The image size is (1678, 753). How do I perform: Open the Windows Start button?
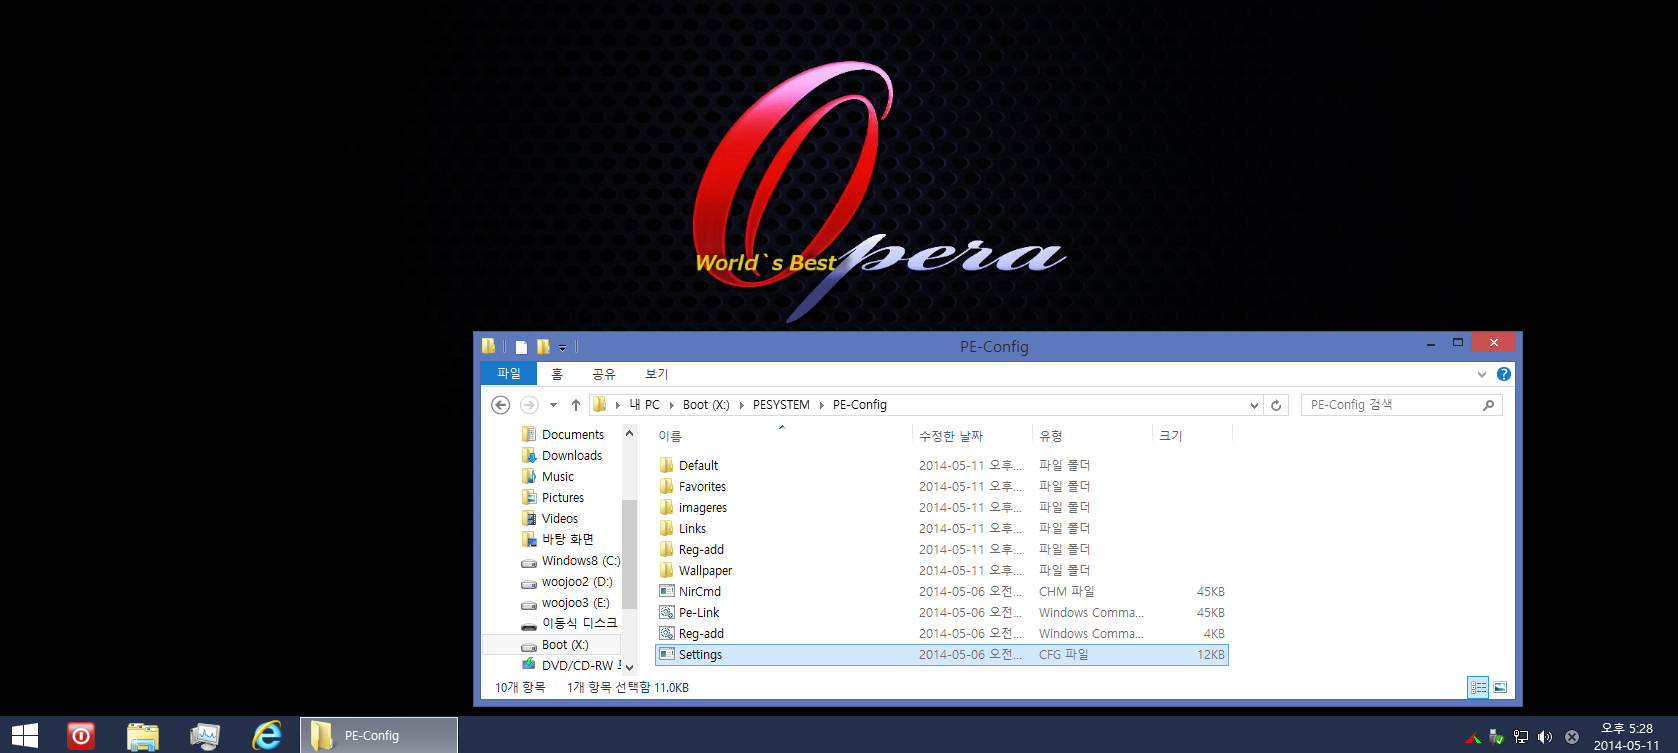coord(25,736)
